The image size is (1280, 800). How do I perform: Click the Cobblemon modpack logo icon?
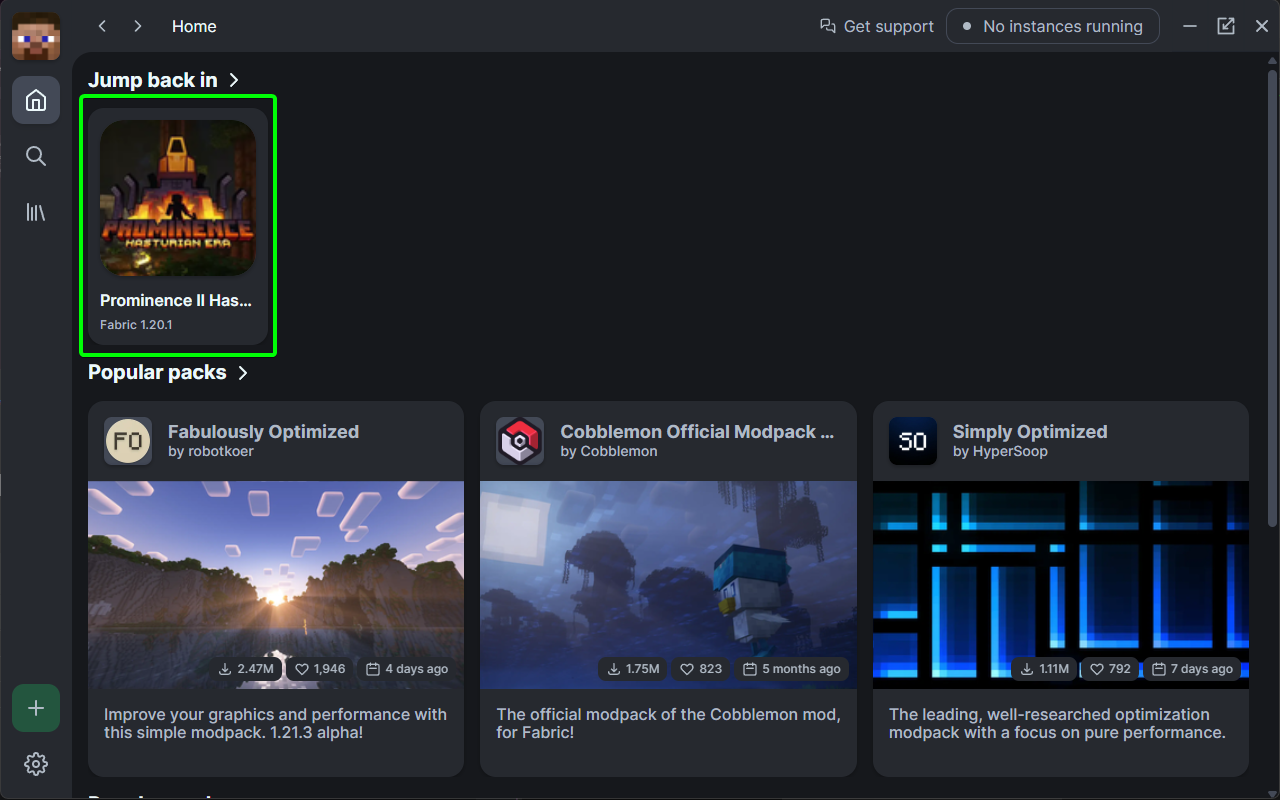click(x=520, y=441)
